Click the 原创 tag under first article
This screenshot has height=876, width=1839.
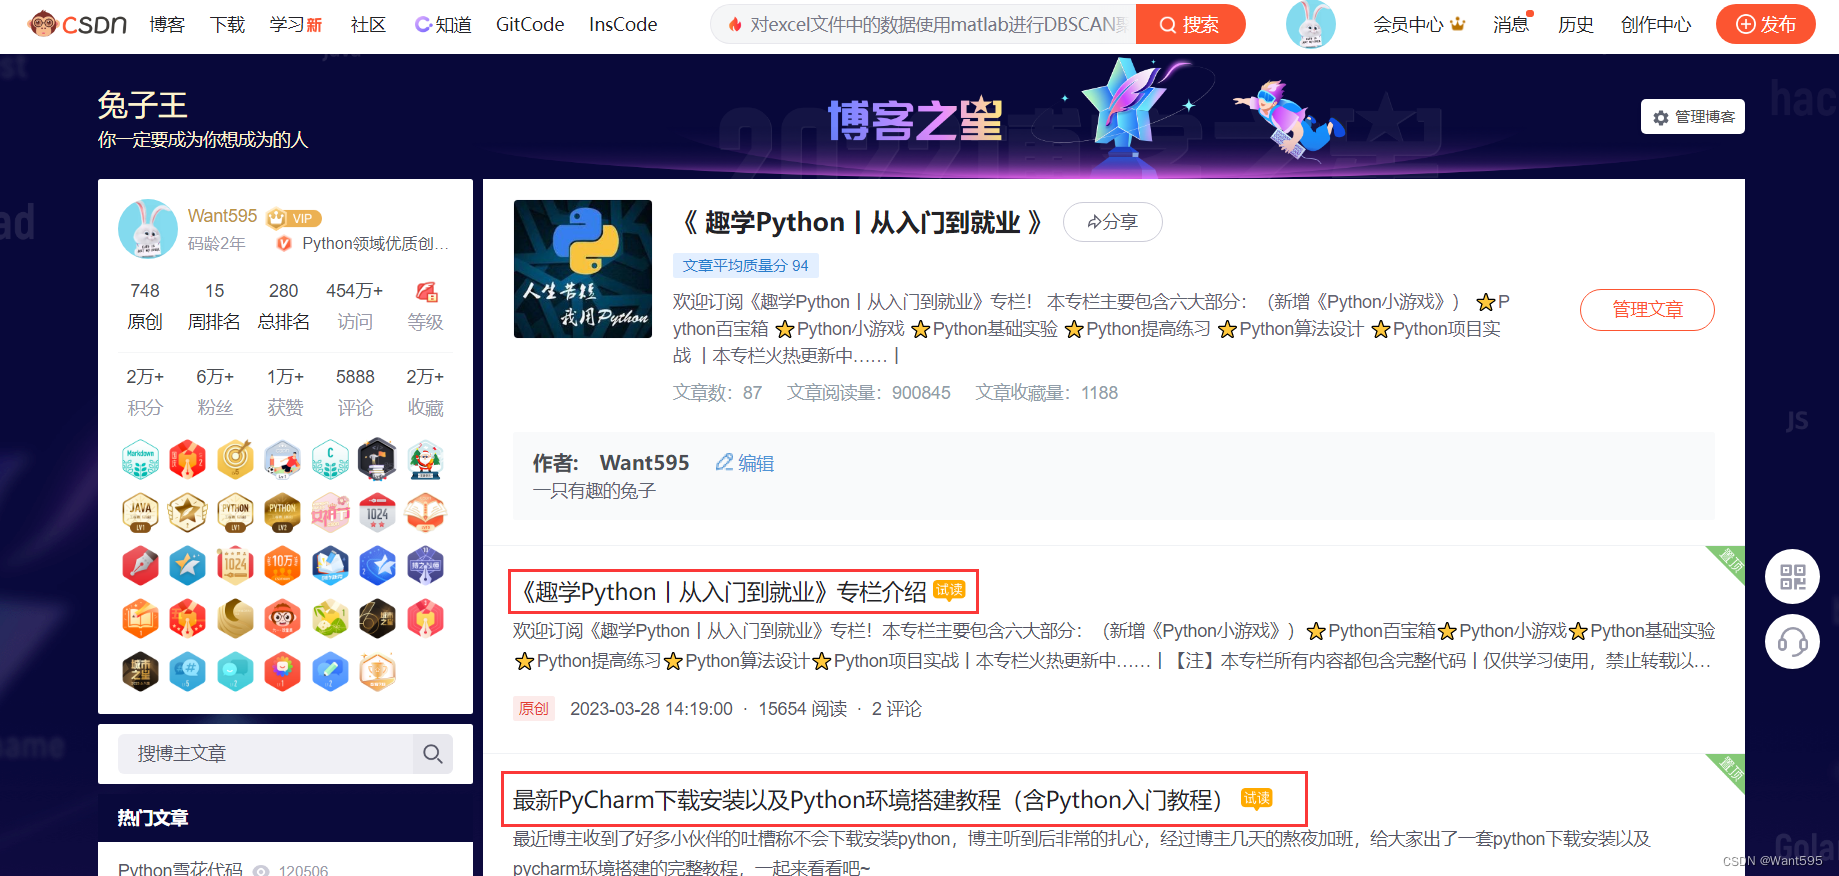pos(534,708)
